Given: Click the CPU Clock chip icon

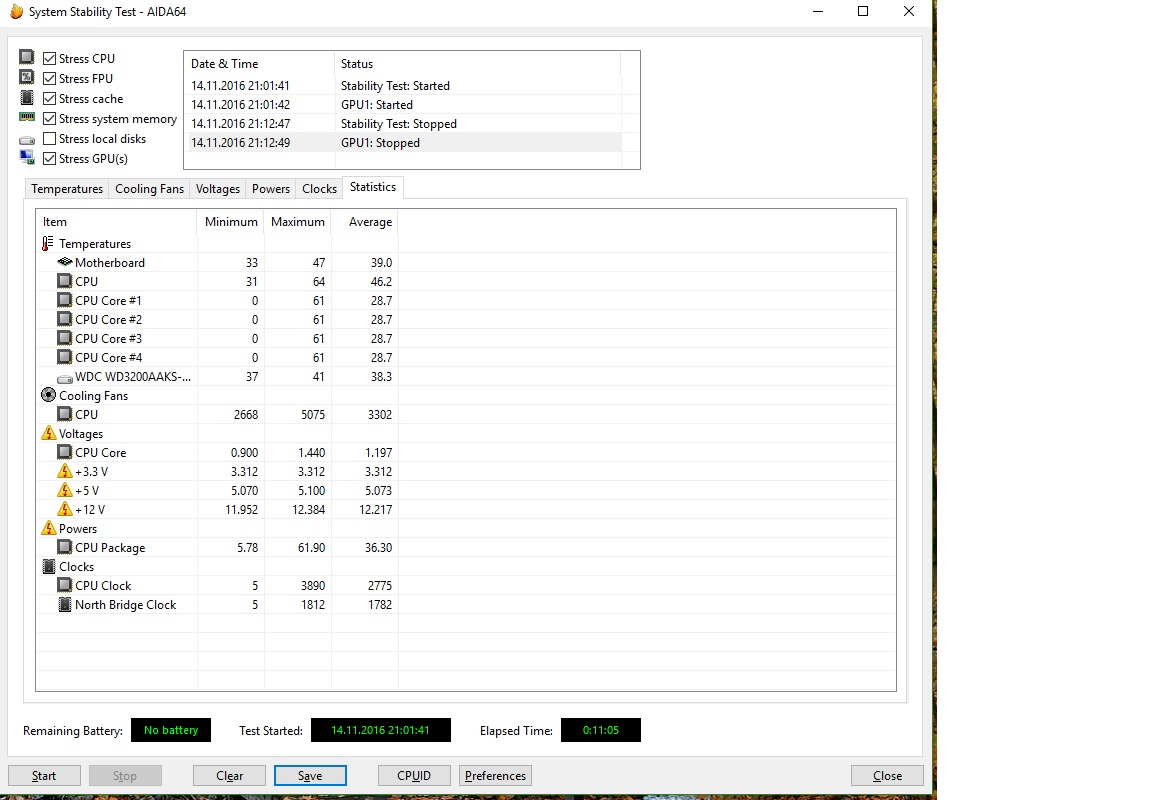Looking at the screenshot, I should [x=65, y=585].
